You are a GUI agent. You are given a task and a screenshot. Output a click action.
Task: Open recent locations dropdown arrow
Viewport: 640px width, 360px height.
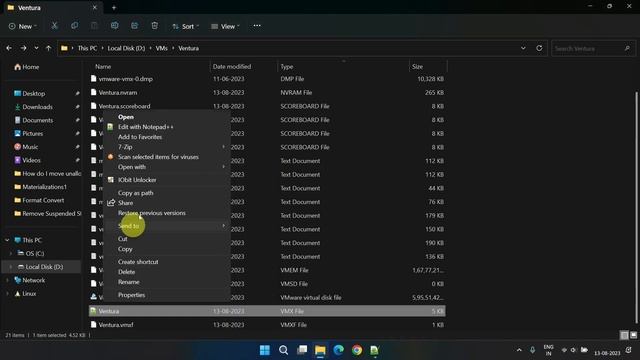pyautogui.click(x=36, y=48)
